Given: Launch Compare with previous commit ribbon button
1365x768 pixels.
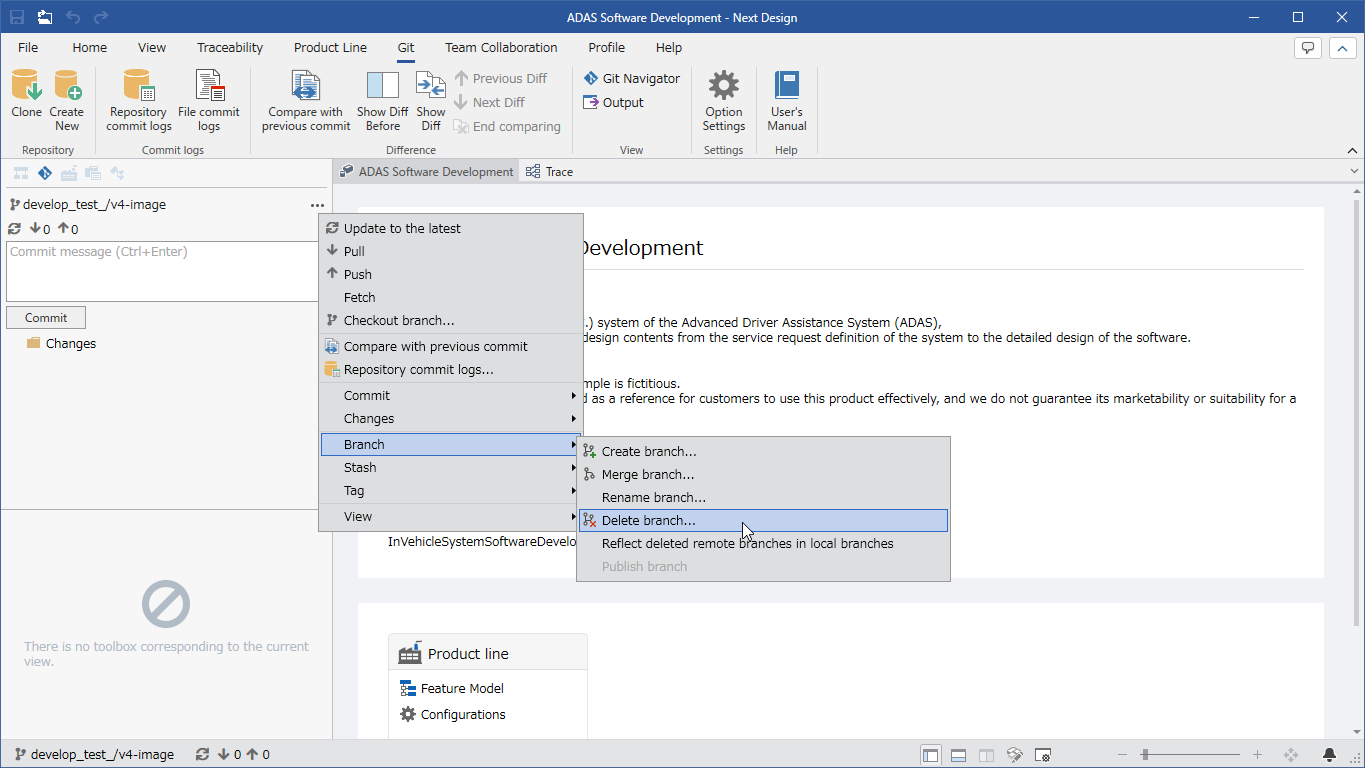Looking at the screenshot, I should 306,100.
